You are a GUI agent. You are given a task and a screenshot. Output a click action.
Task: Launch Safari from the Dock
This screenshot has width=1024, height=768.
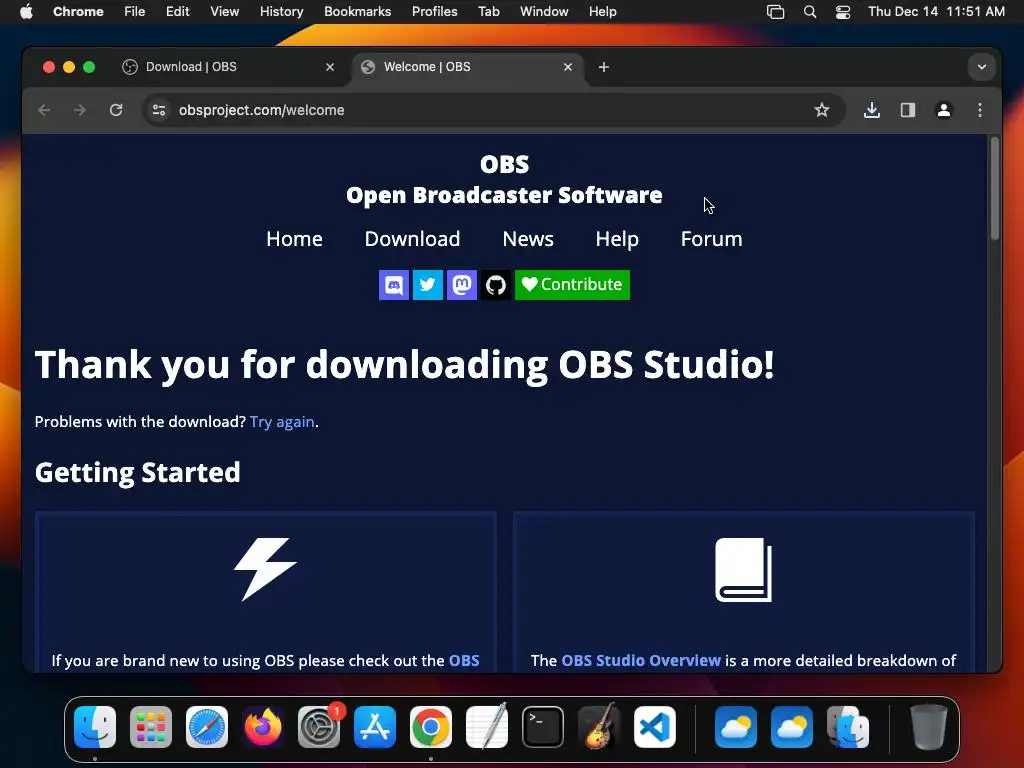tap(207, 727)
